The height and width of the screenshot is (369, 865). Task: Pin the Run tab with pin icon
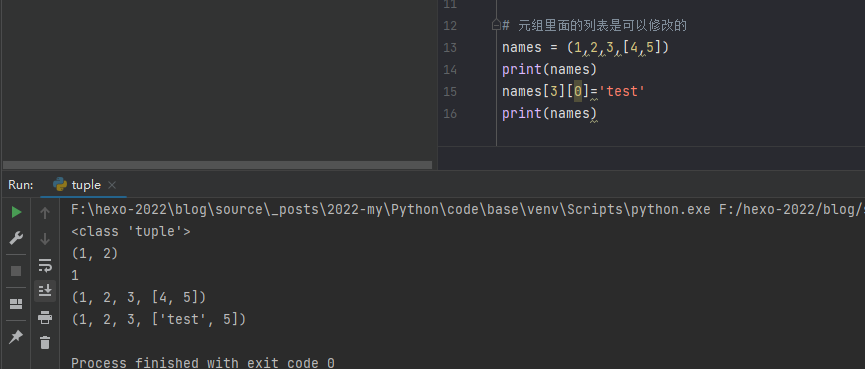(16, 337)
